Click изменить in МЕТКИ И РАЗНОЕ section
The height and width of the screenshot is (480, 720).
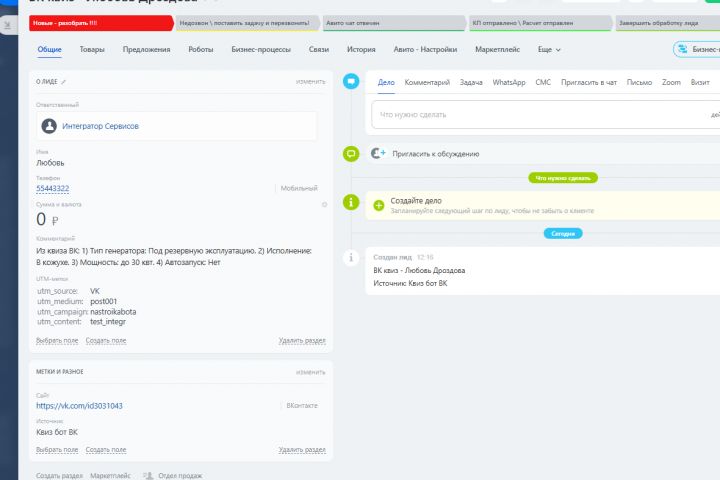(310, 372)
